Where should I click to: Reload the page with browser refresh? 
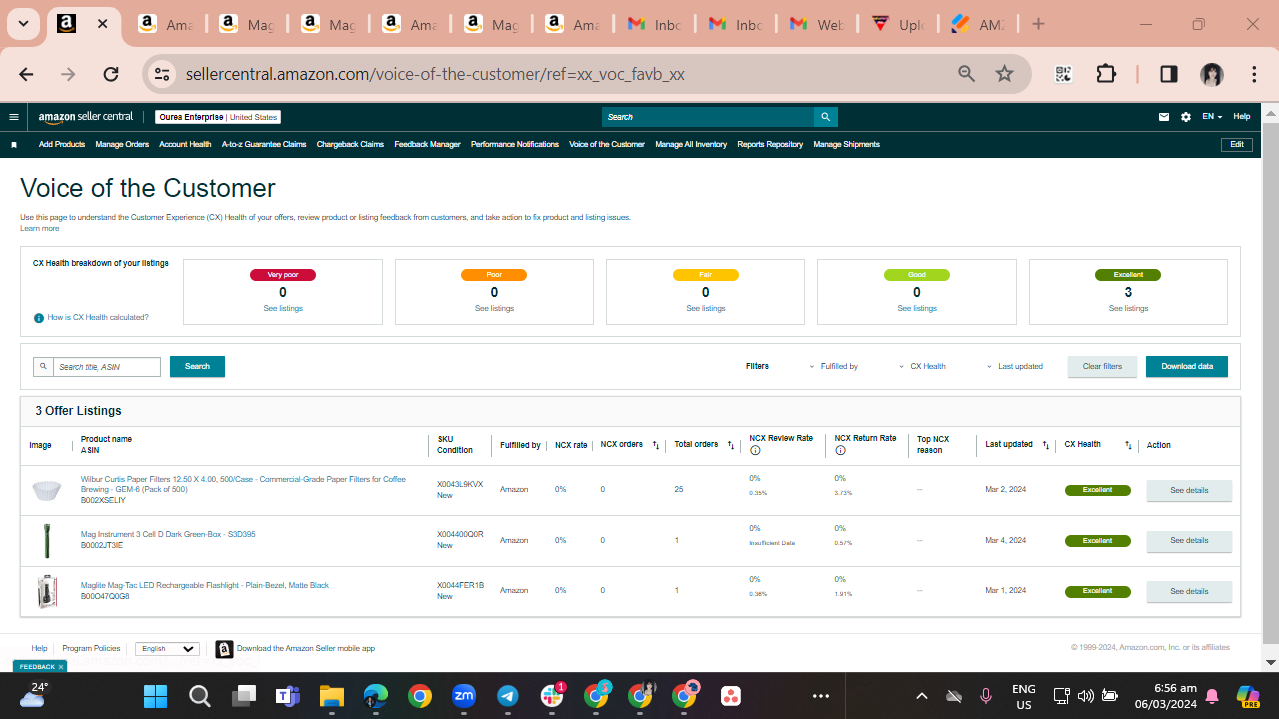[x=111, y=74]
